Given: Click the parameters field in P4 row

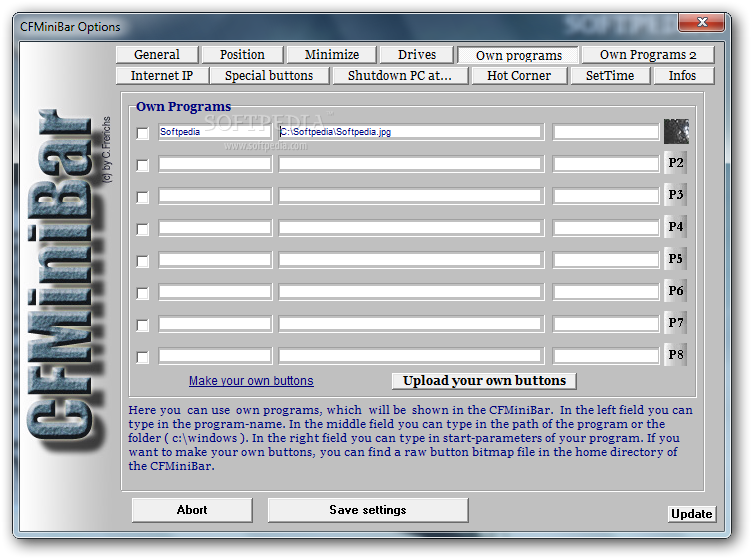Looking at the screenshot, I should pos(606,228).
